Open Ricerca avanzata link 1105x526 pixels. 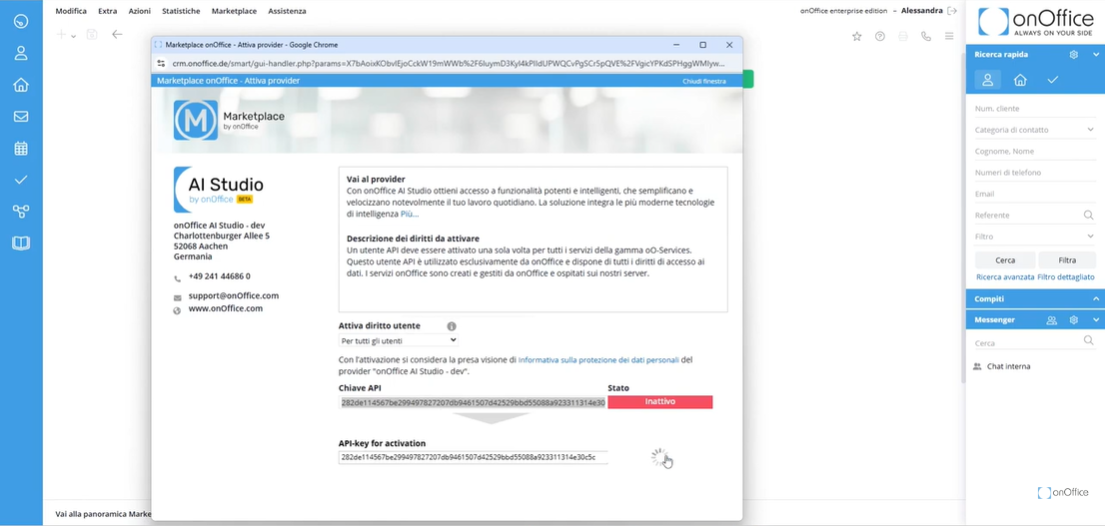click(1005, 277)
